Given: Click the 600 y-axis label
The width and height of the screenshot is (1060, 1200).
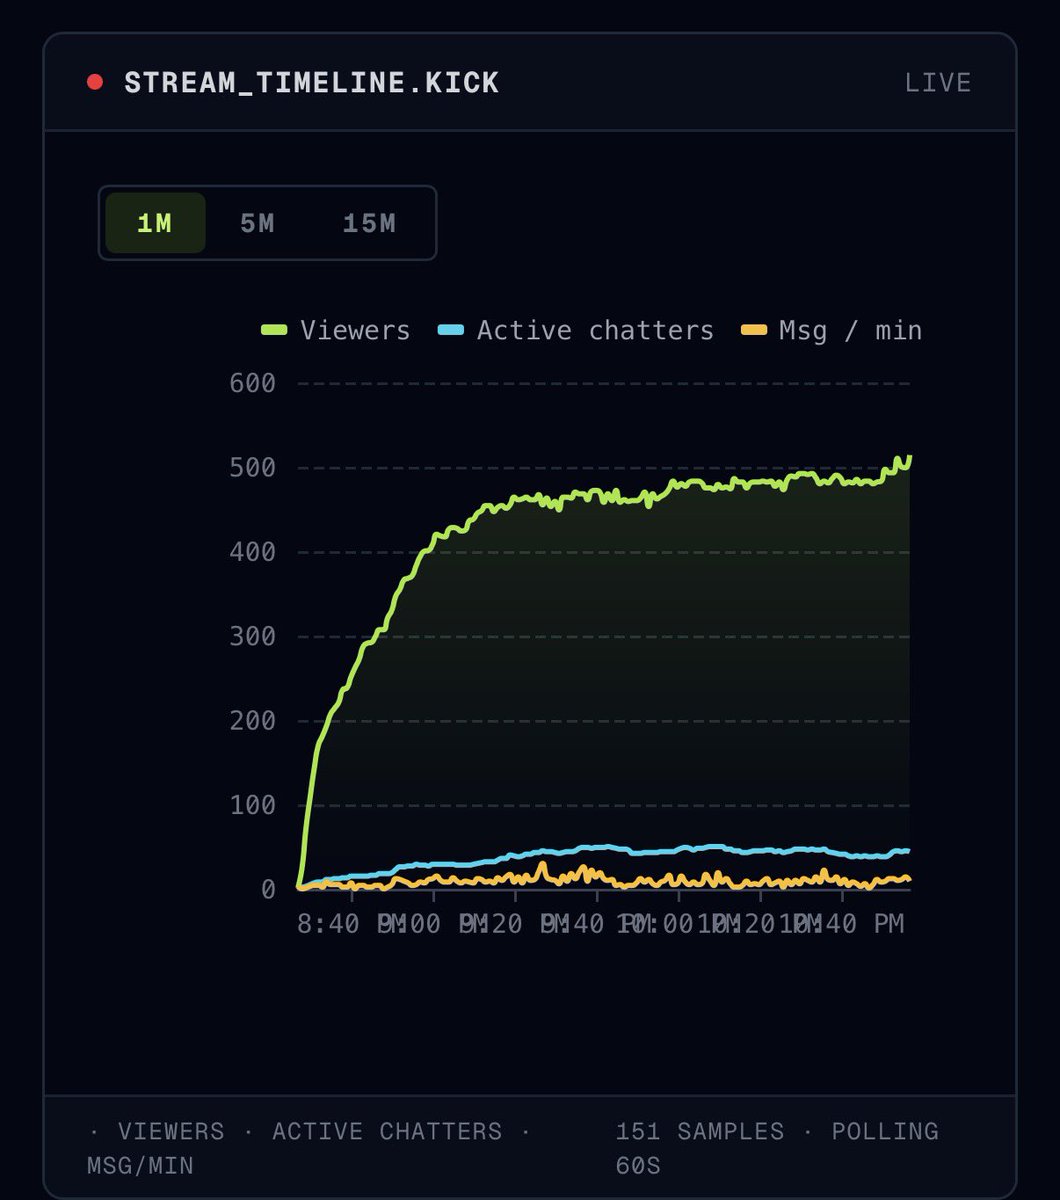Looking at the screenshot, I should pyautogui.click(x=252, y=383).
